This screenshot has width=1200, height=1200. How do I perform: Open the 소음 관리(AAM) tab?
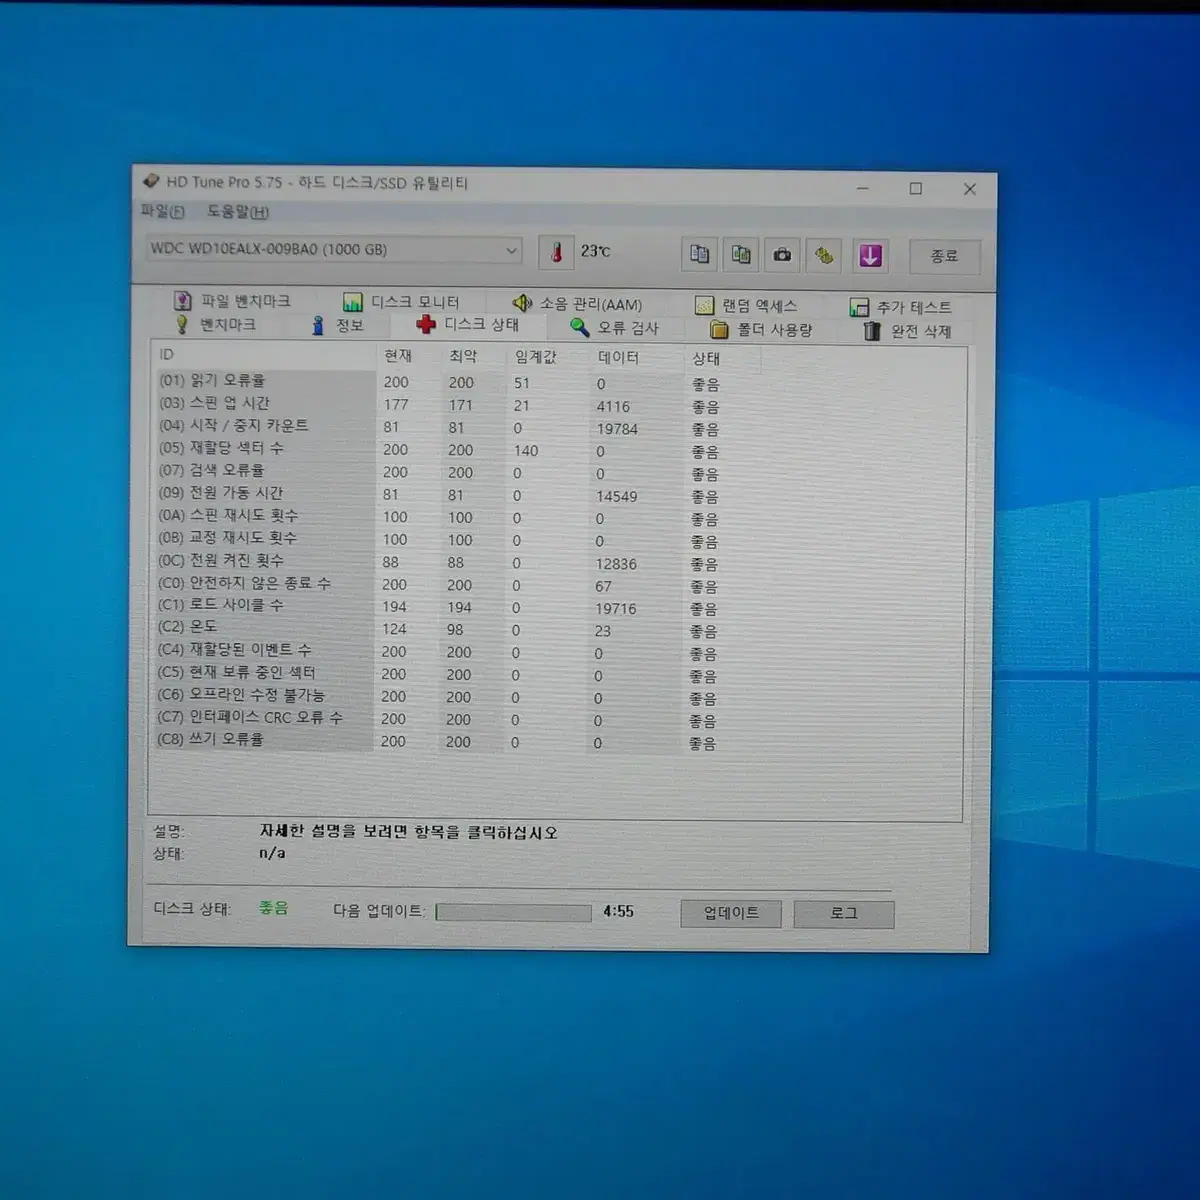click(577, 303)
